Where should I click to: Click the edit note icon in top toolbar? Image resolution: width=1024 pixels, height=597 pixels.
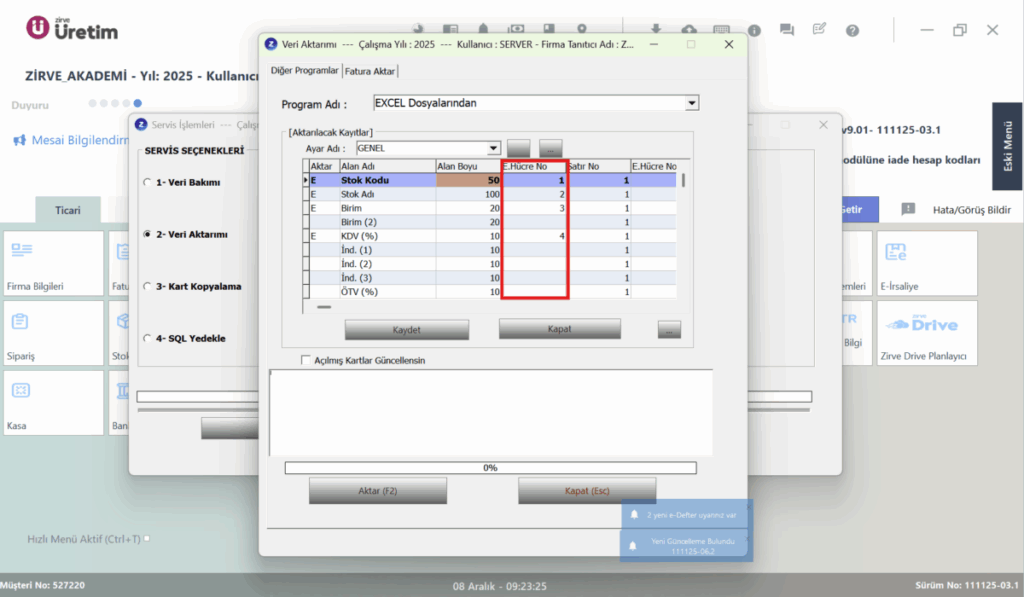tap(819, 29)
